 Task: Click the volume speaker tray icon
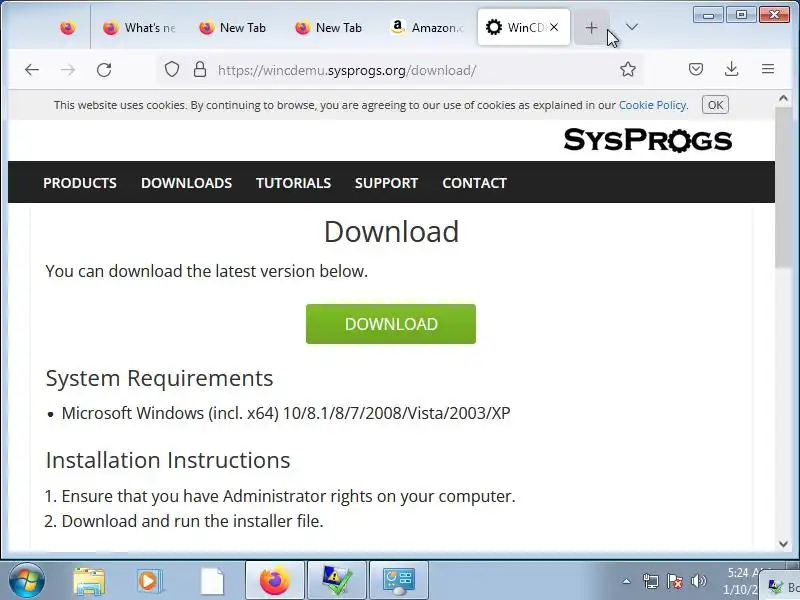tap(698, 581)
